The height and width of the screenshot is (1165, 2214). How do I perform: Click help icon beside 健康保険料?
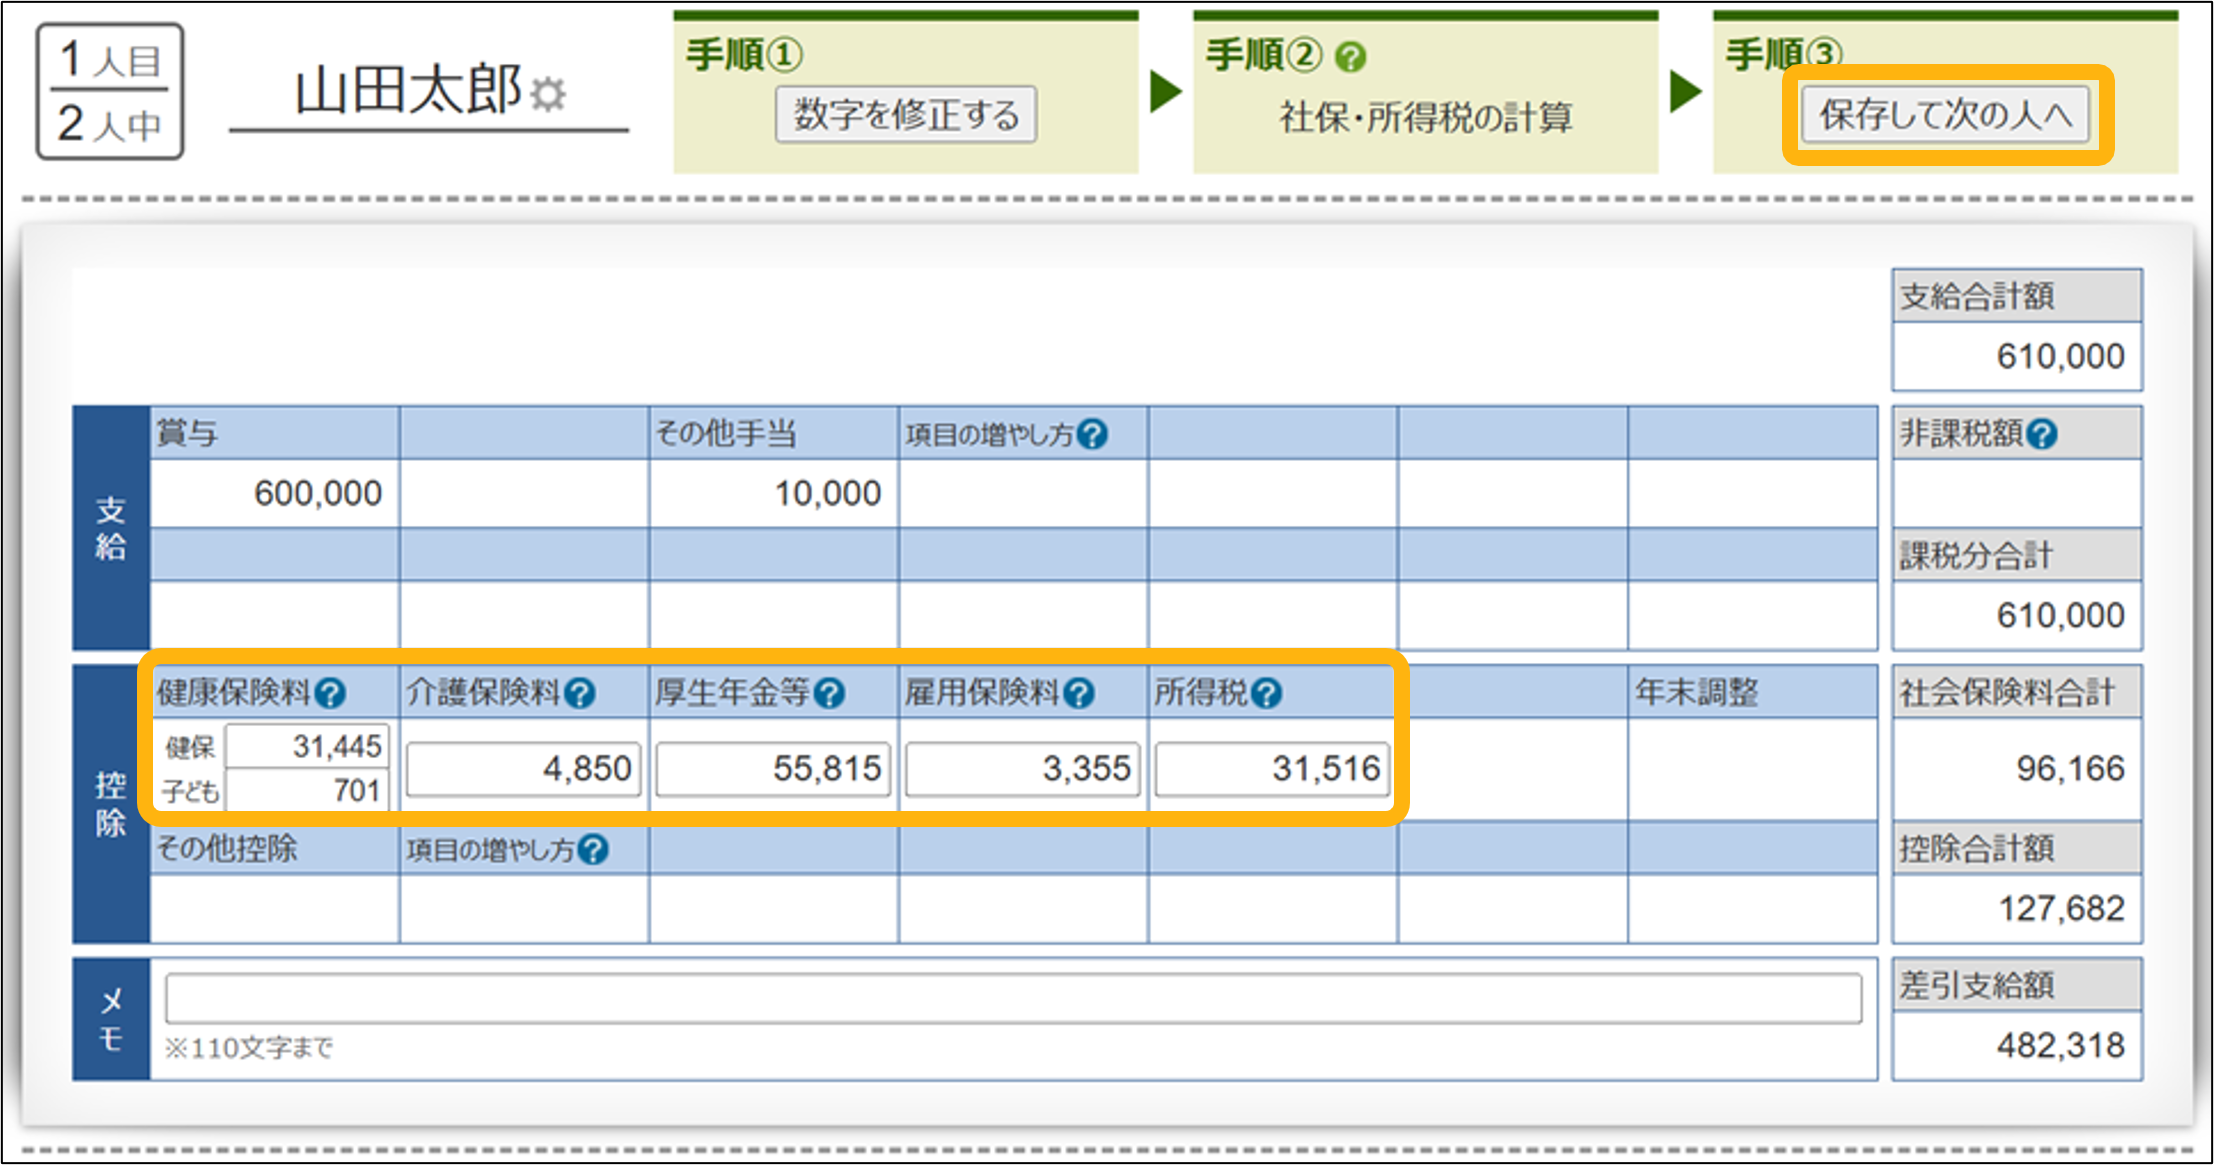pos(329,693)
